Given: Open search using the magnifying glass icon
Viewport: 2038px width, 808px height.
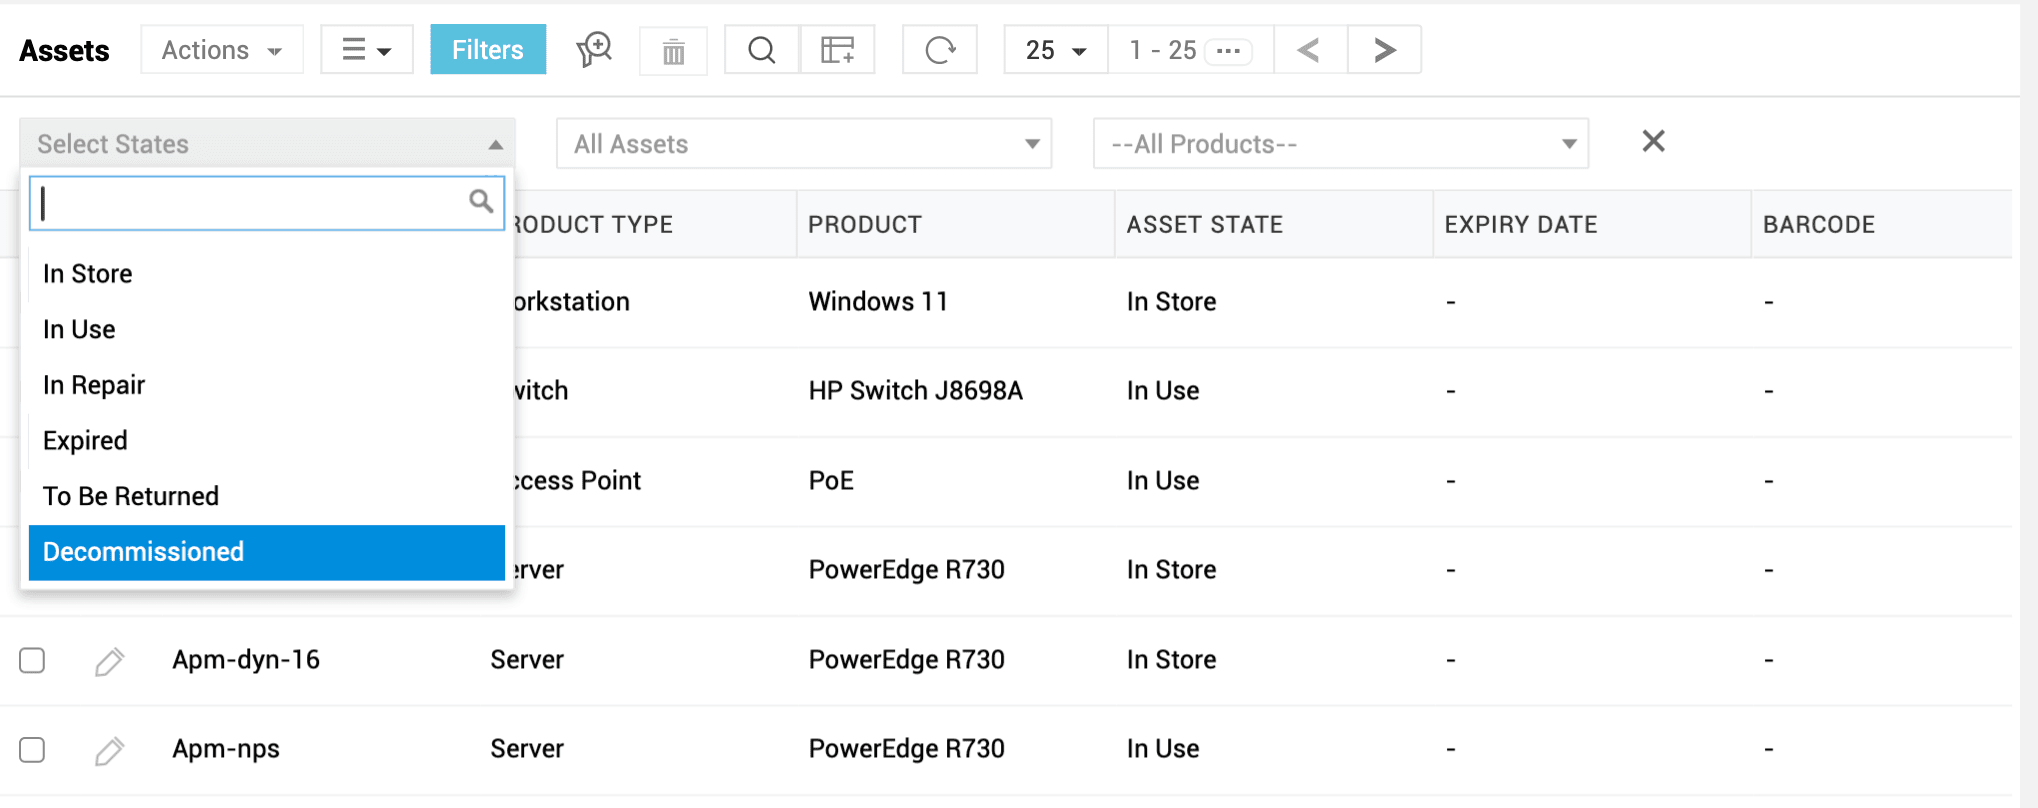Looking at the screenshot, I should [x=761, y=50].
